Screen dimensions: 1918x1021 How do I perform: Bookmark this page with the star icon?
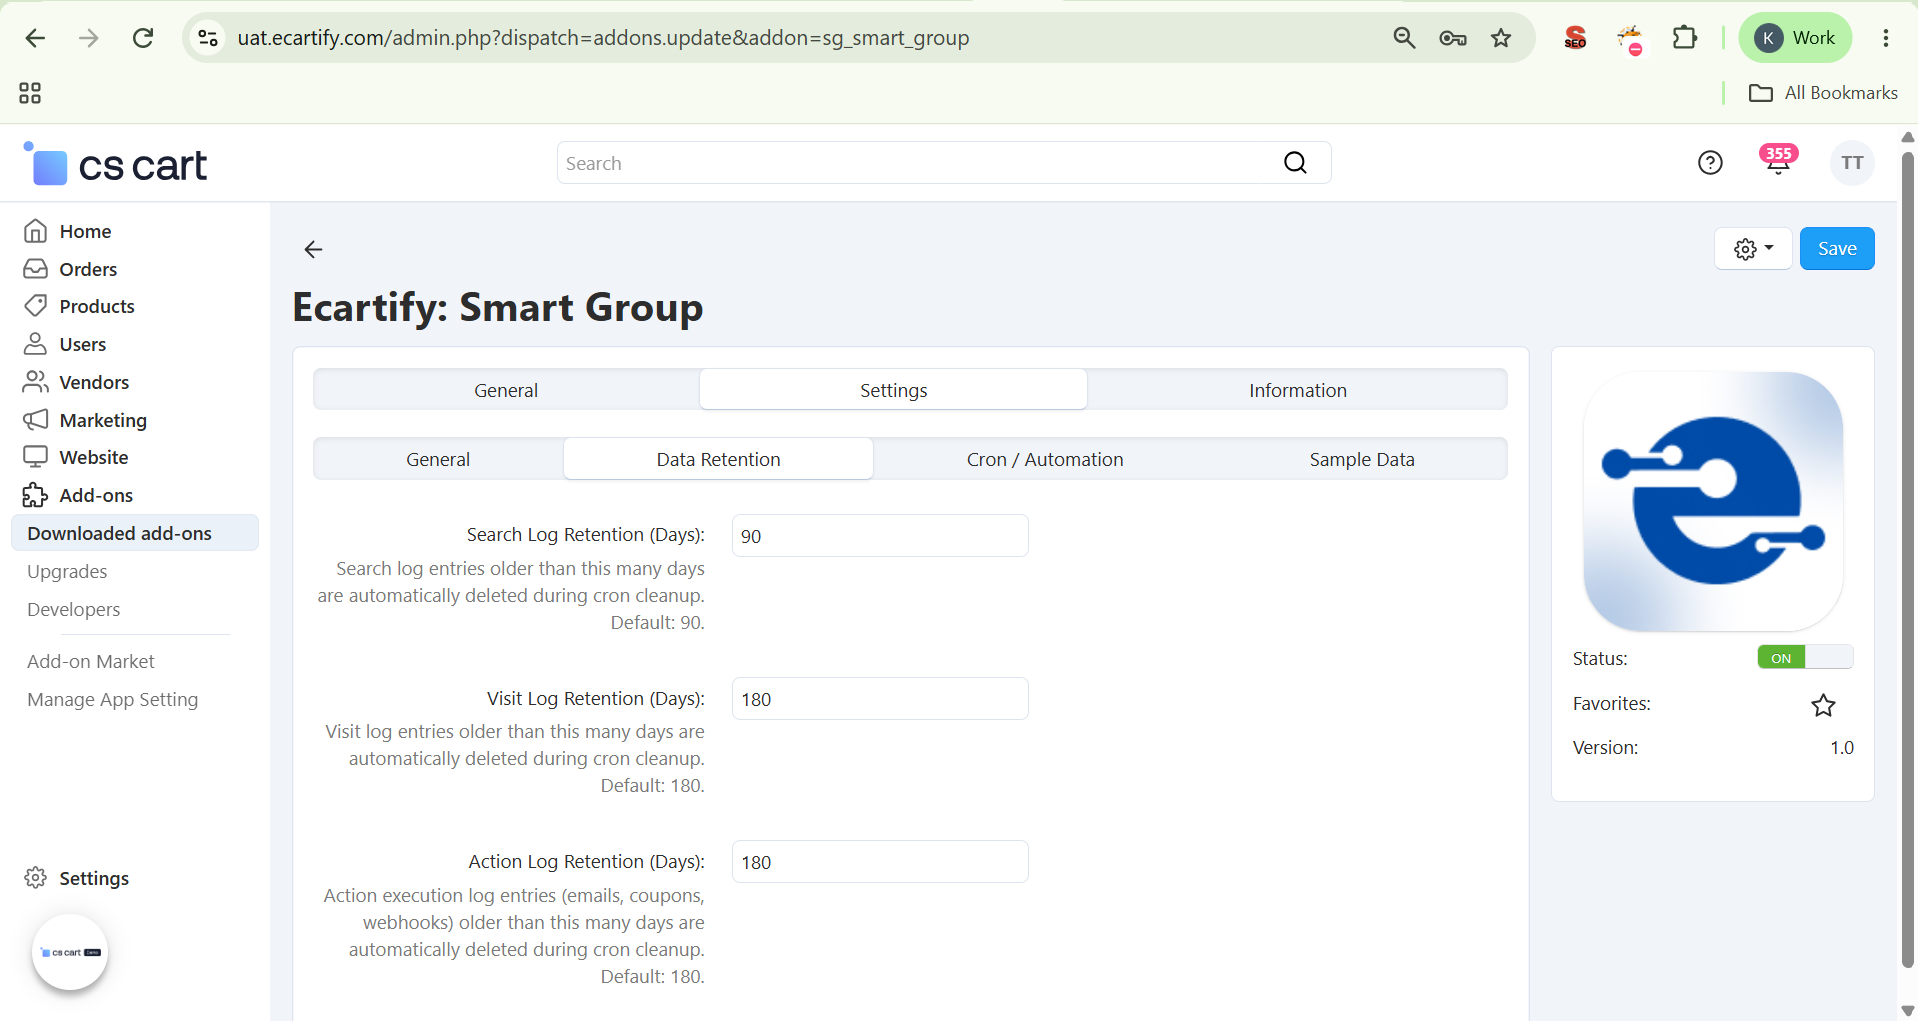click(x=1501, y=38)
